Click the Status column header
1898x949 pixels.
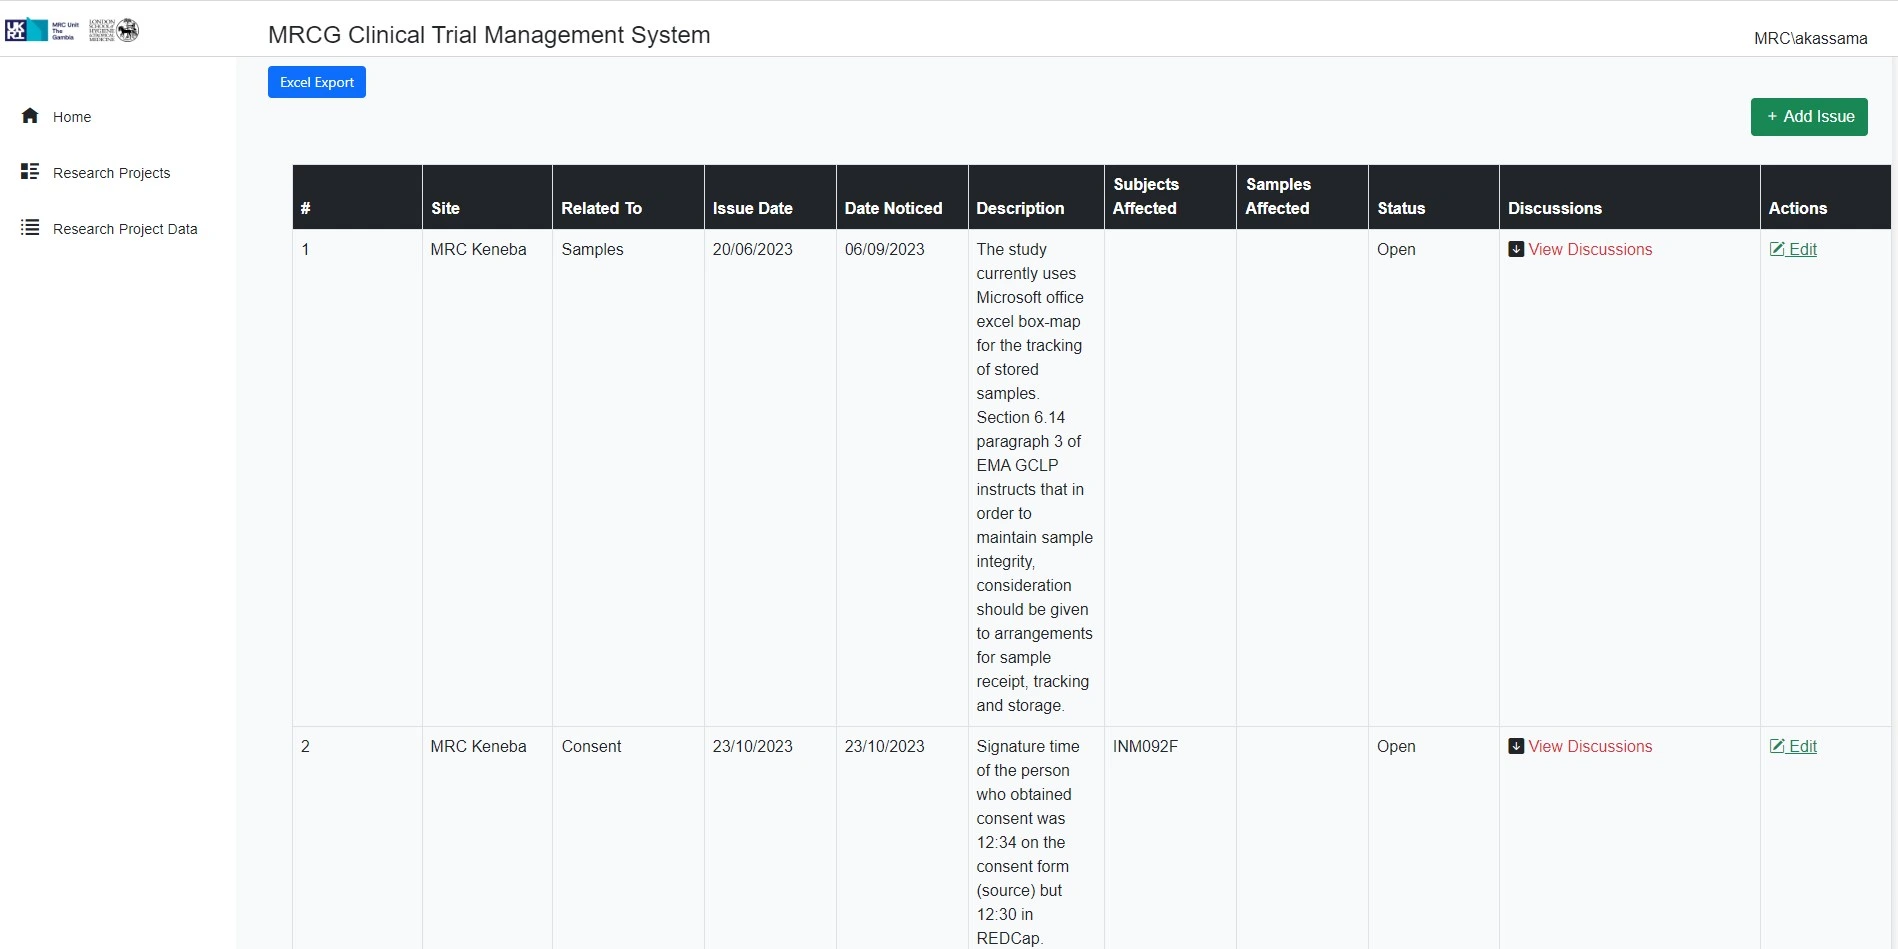1401,208
